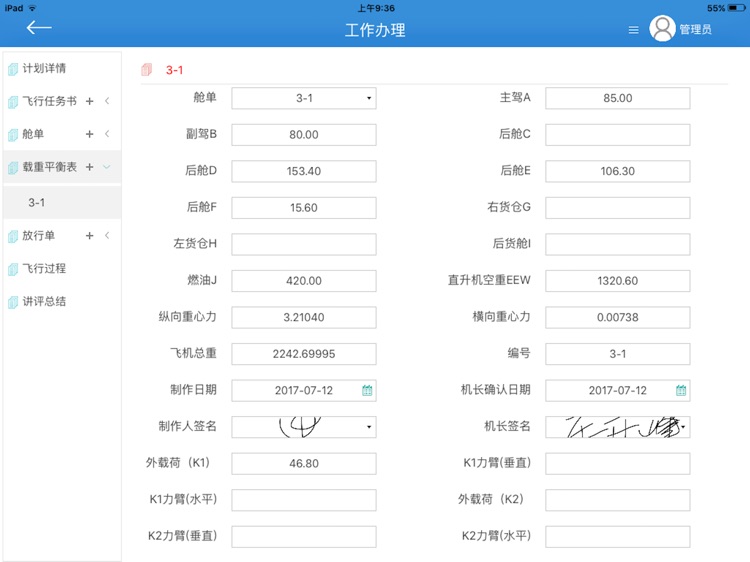750x562 pixels.
Task: Click the 载重平衡表 document icon
Action: (13, 168)
